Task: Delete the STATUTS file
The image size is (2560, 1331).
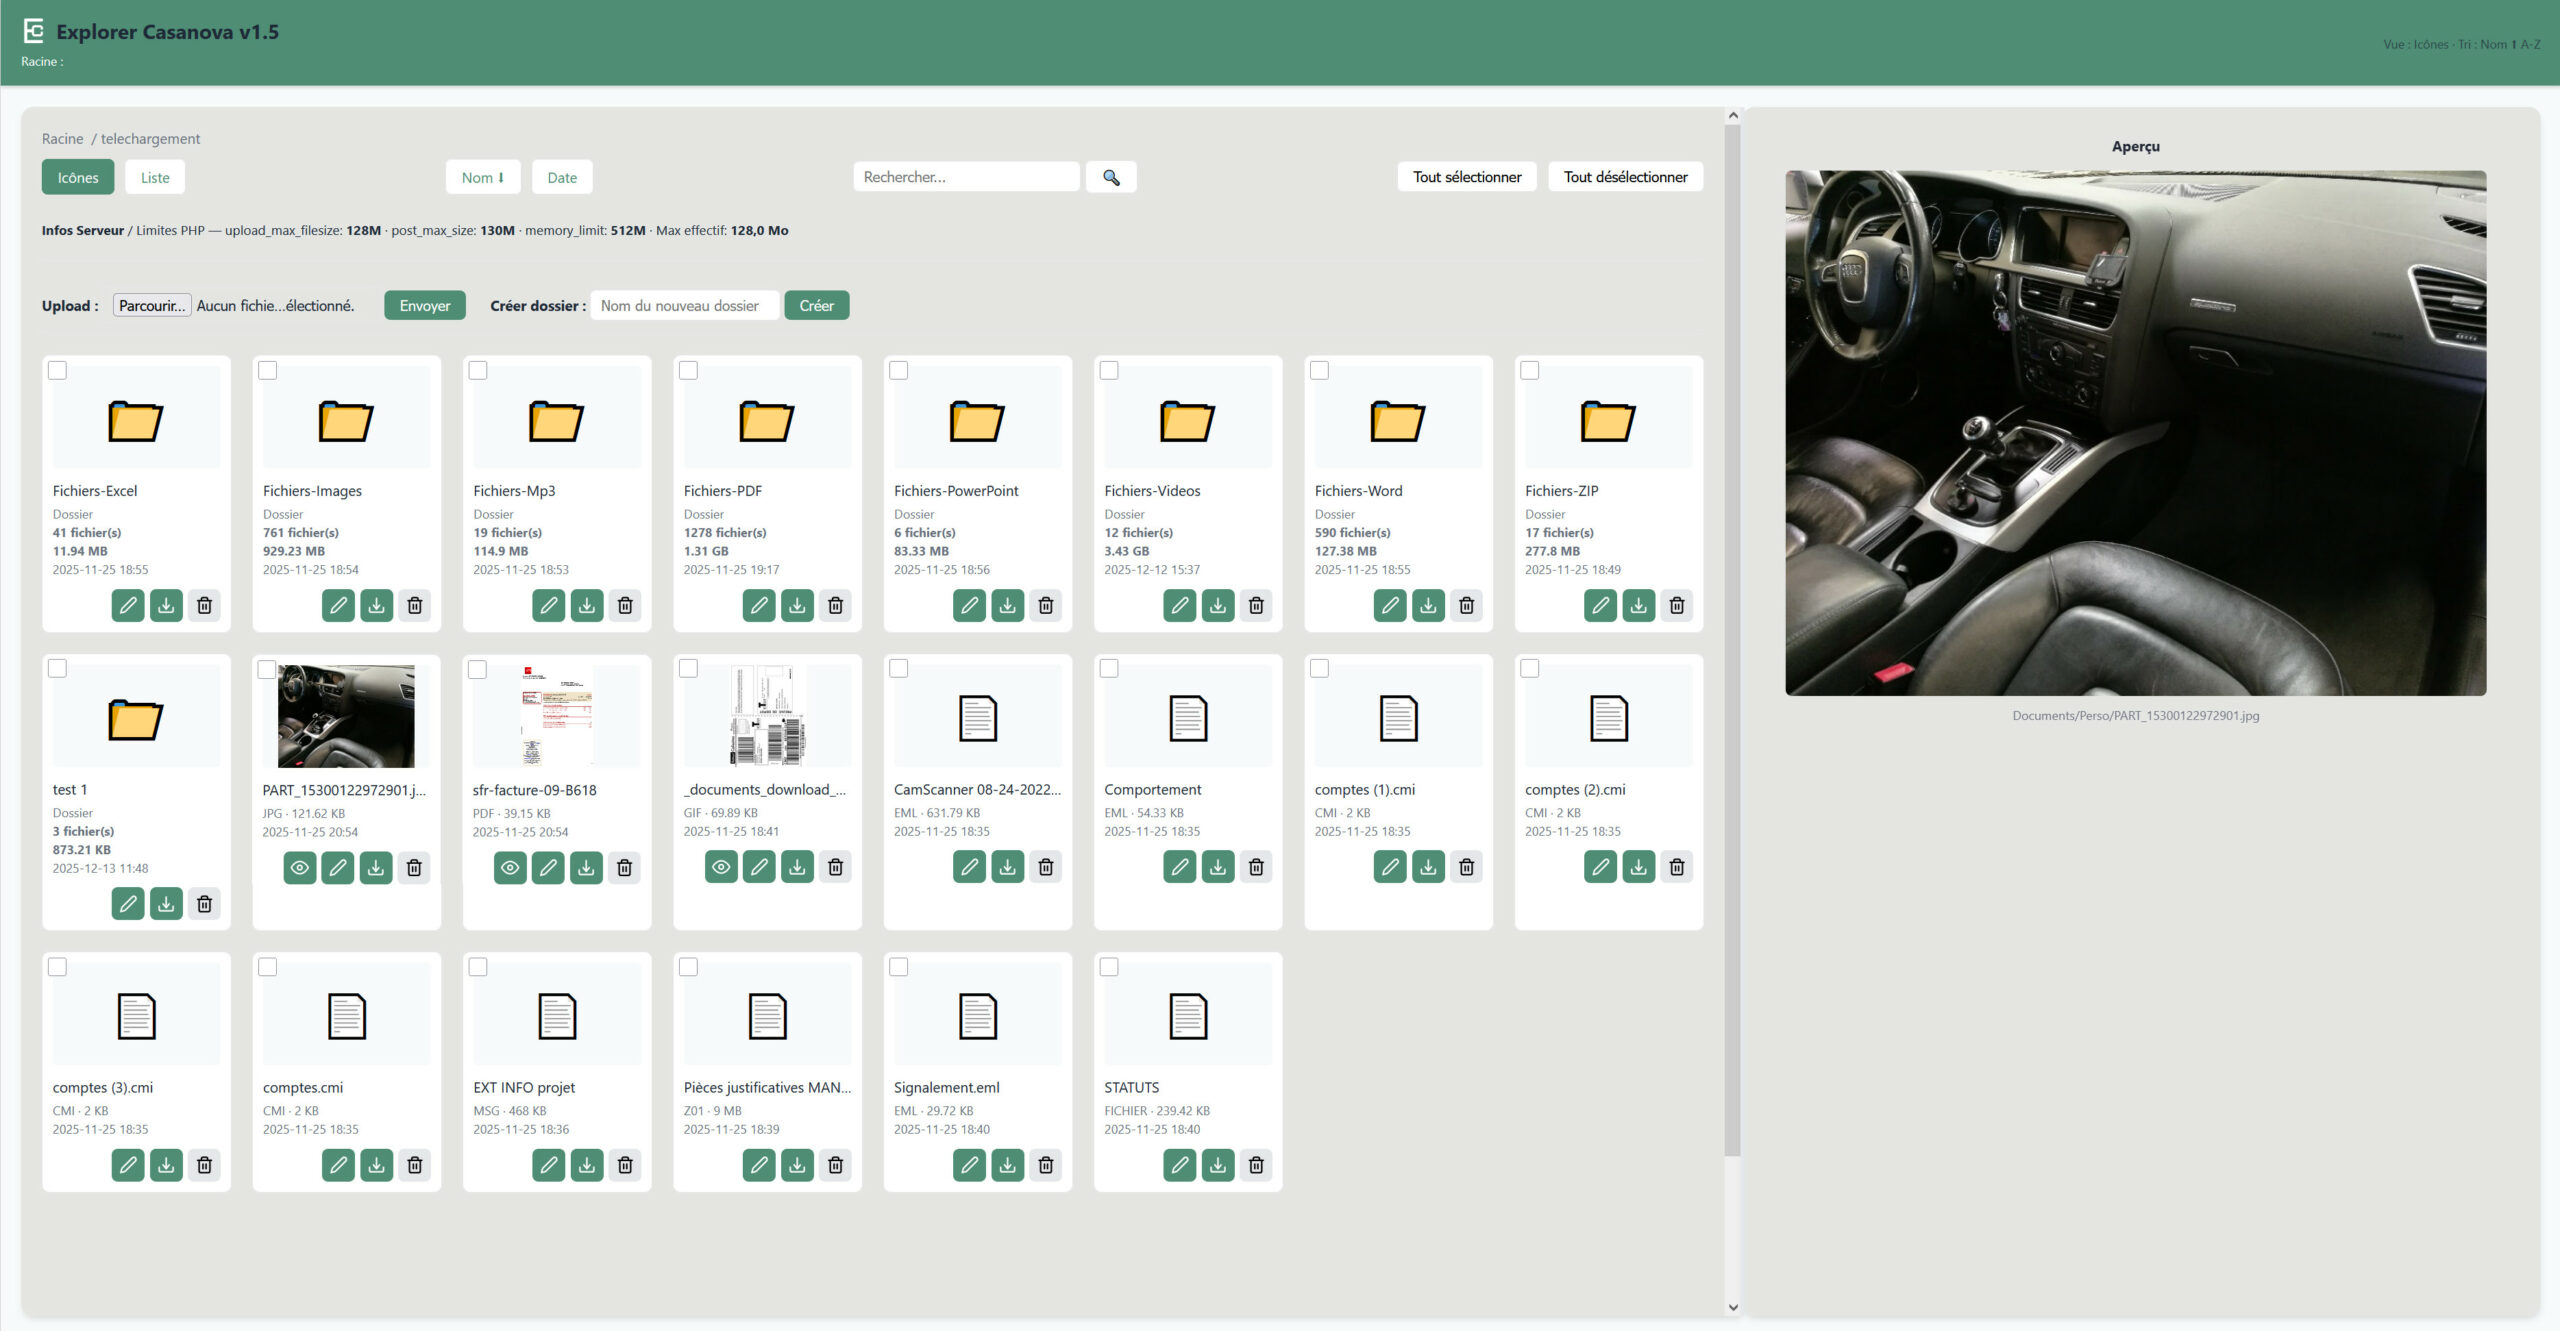Action: click(1256, 1164)
